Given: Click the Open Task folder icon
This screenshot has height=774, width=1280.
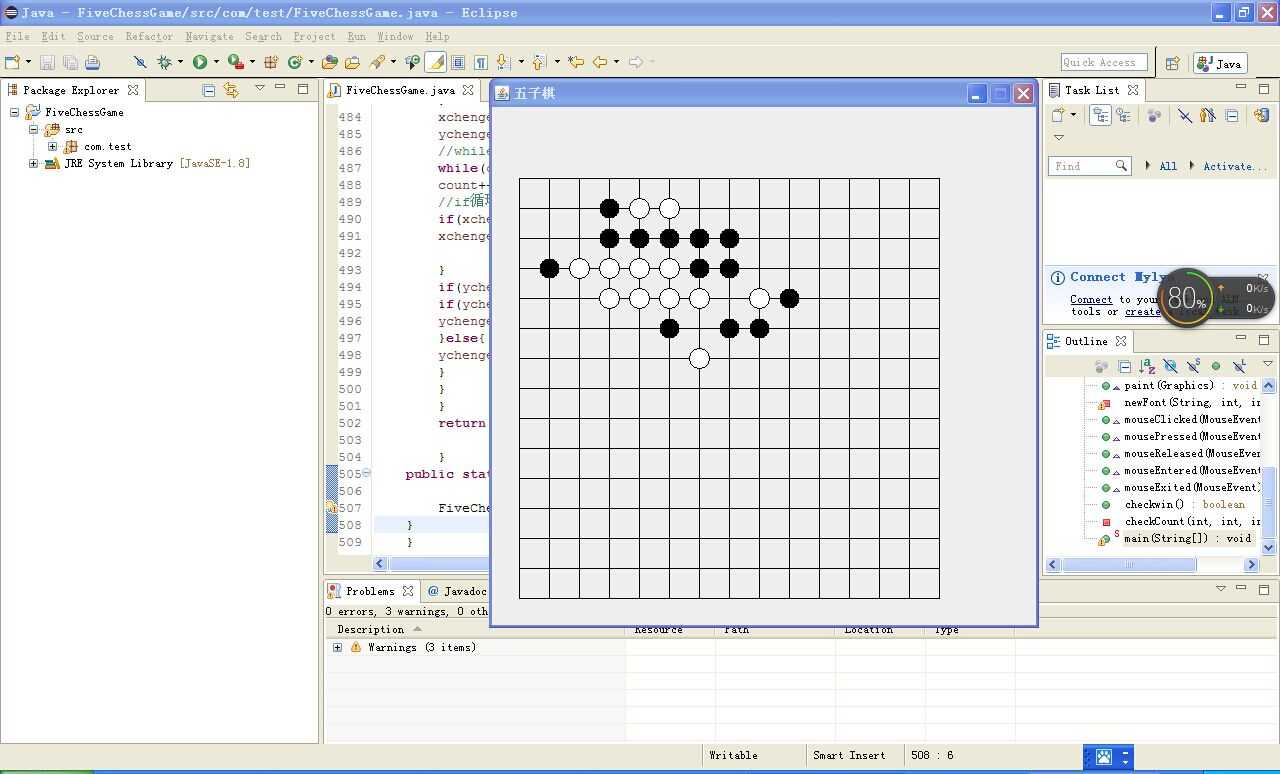Looking at the screenshot, I should (352, 62).
